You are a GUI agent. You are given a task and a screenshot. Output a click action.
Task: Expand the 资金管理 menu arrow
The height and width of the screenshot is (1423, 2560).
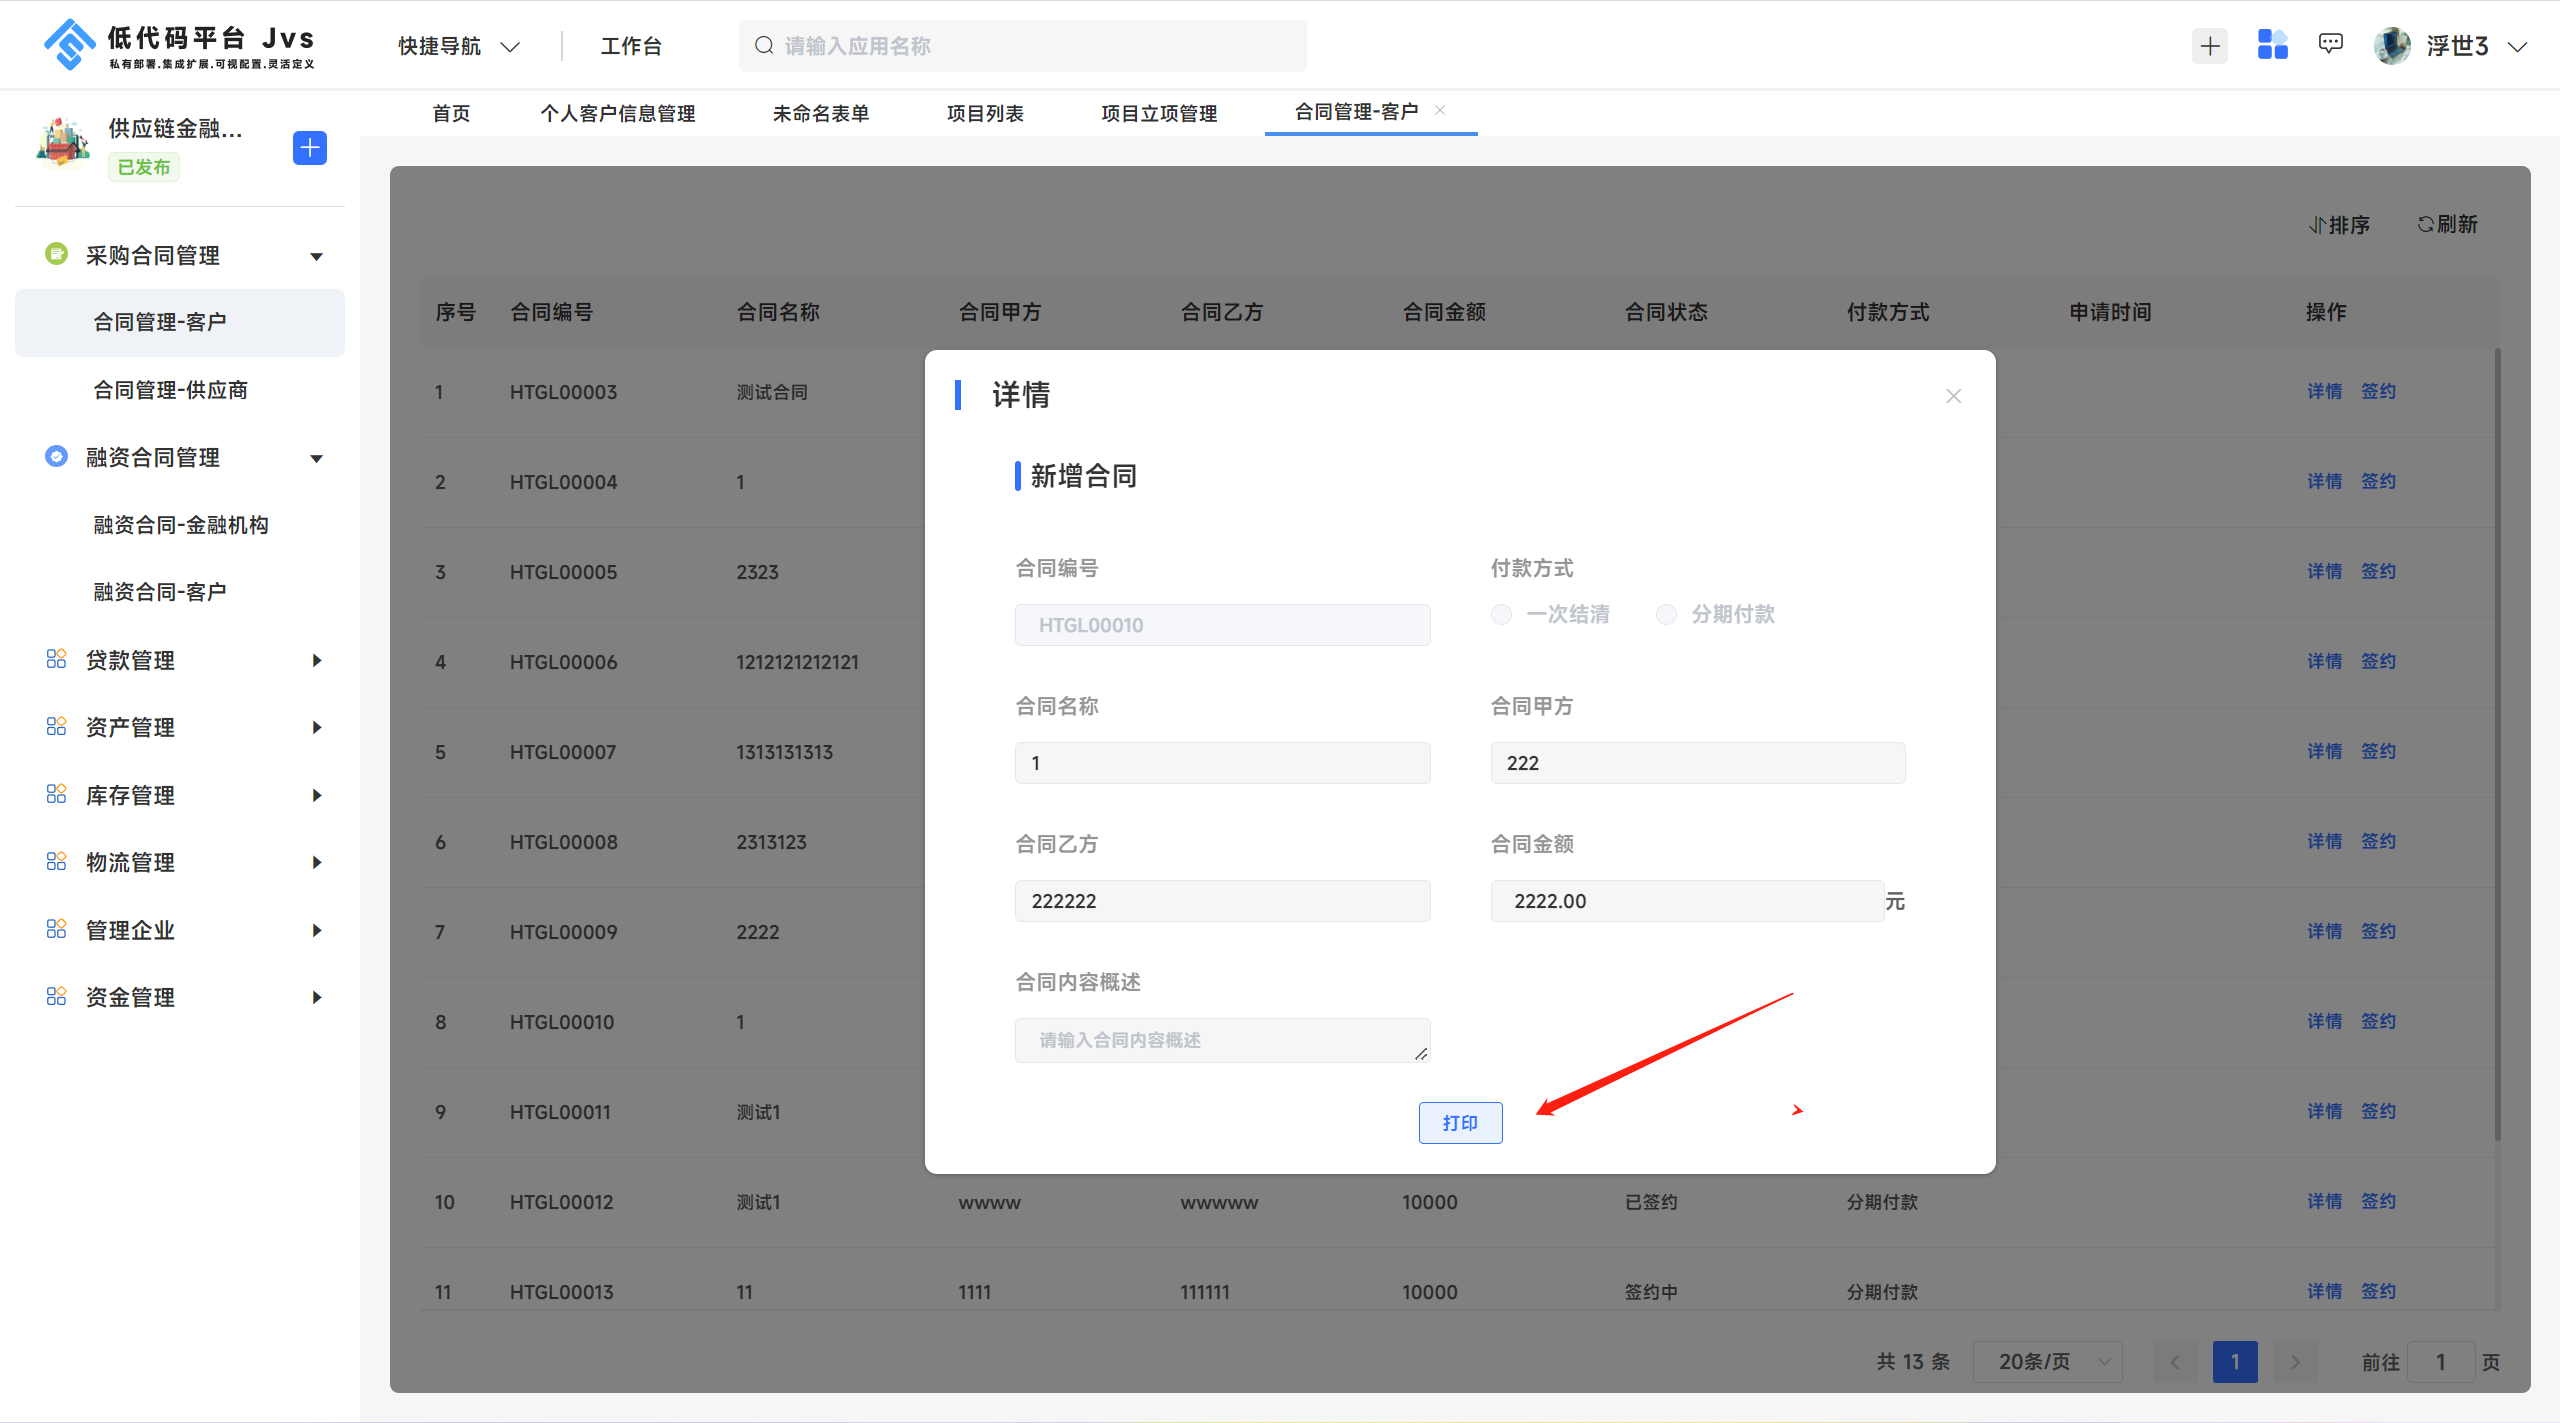point(317,997)
